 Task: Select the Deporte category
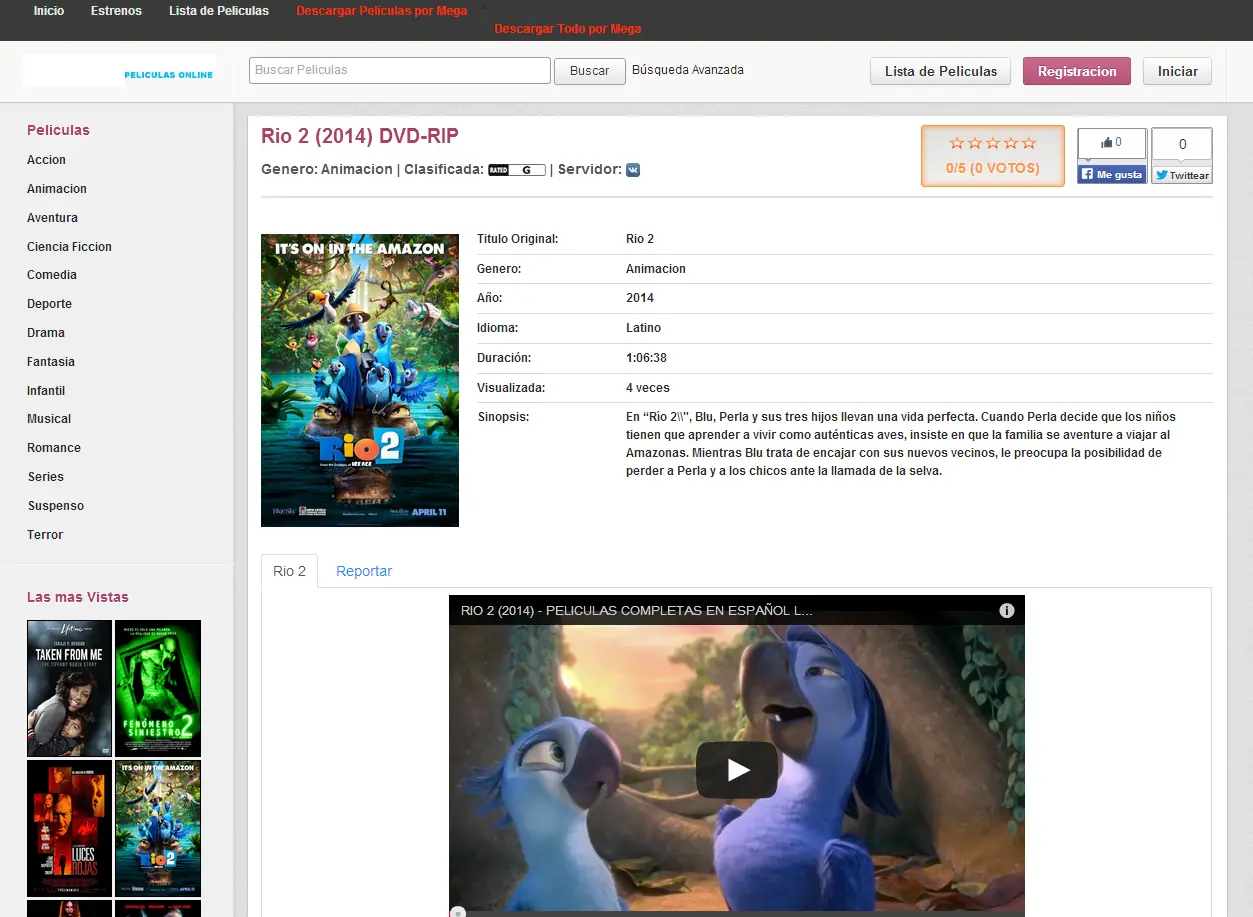49,304
